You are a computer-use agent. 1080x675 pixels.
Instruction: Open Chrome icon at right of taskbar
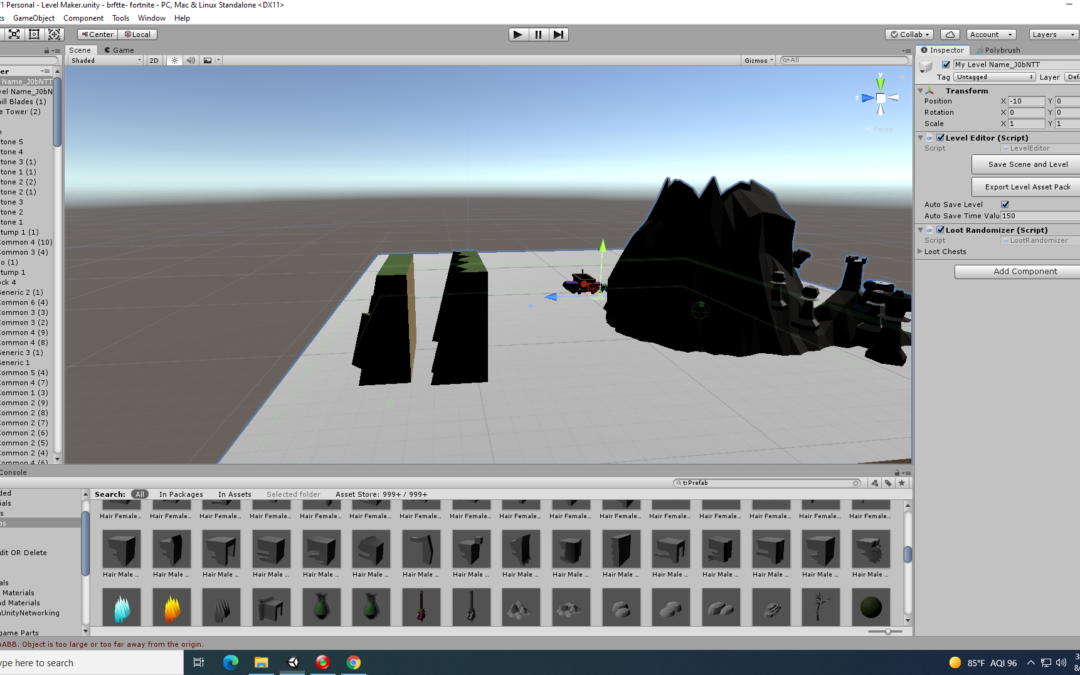coord(353,663)
